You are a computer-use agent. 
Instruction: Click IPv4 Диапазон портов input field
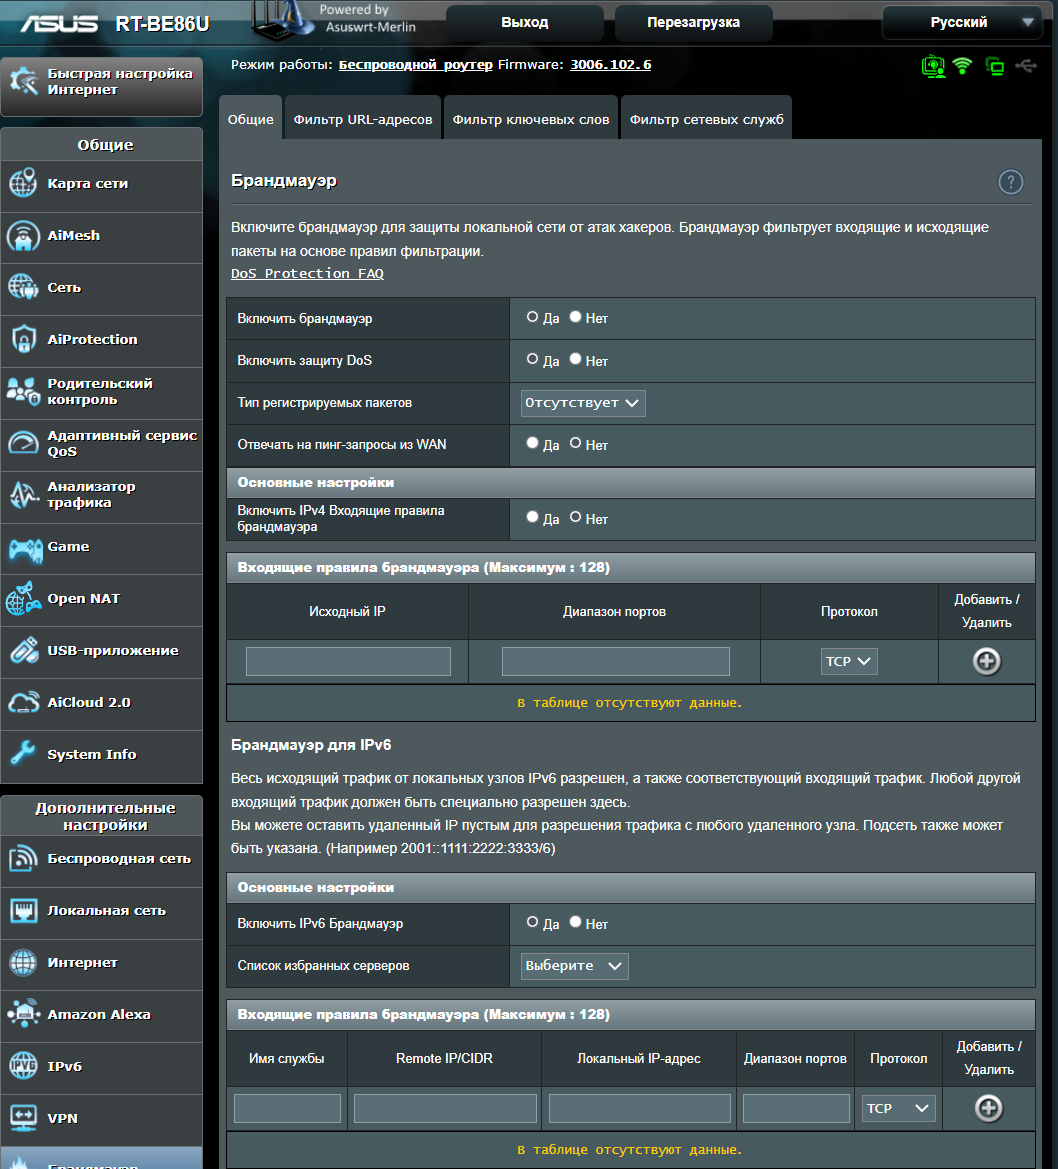[616, 661]
